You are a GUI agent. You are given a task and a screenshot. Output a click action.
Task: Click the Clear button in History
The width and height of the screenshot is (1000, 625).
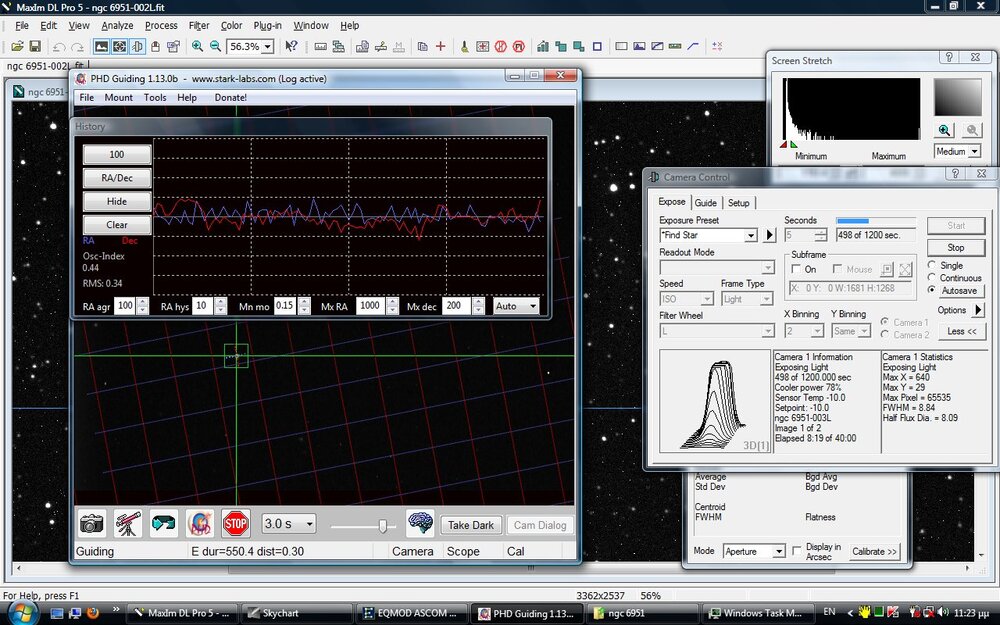point(117,225)
